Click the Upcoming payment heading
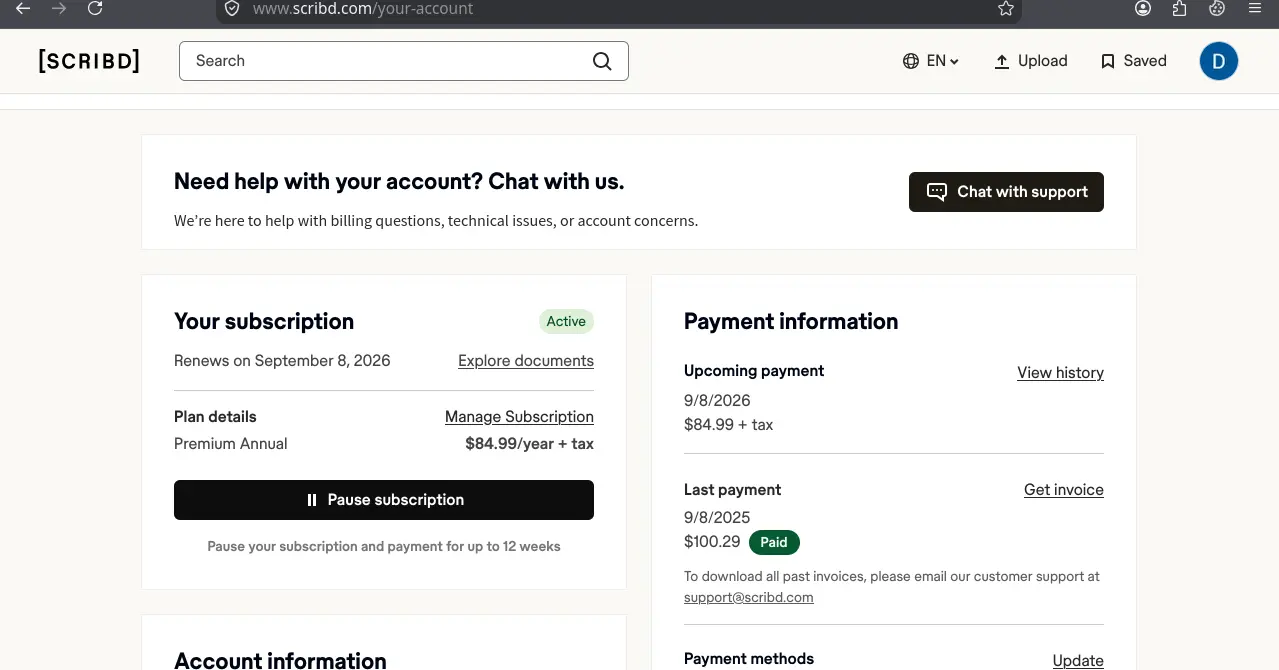 click(x=754, y=371)
